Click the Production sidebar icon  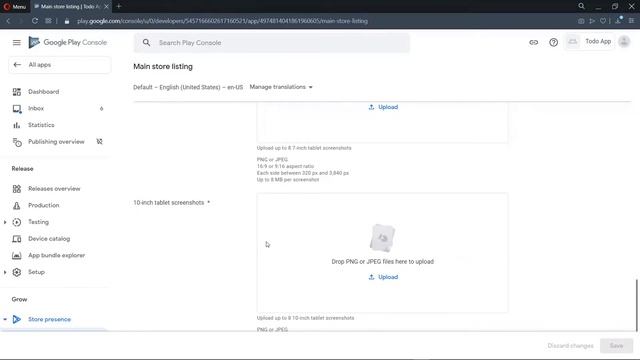17,205
